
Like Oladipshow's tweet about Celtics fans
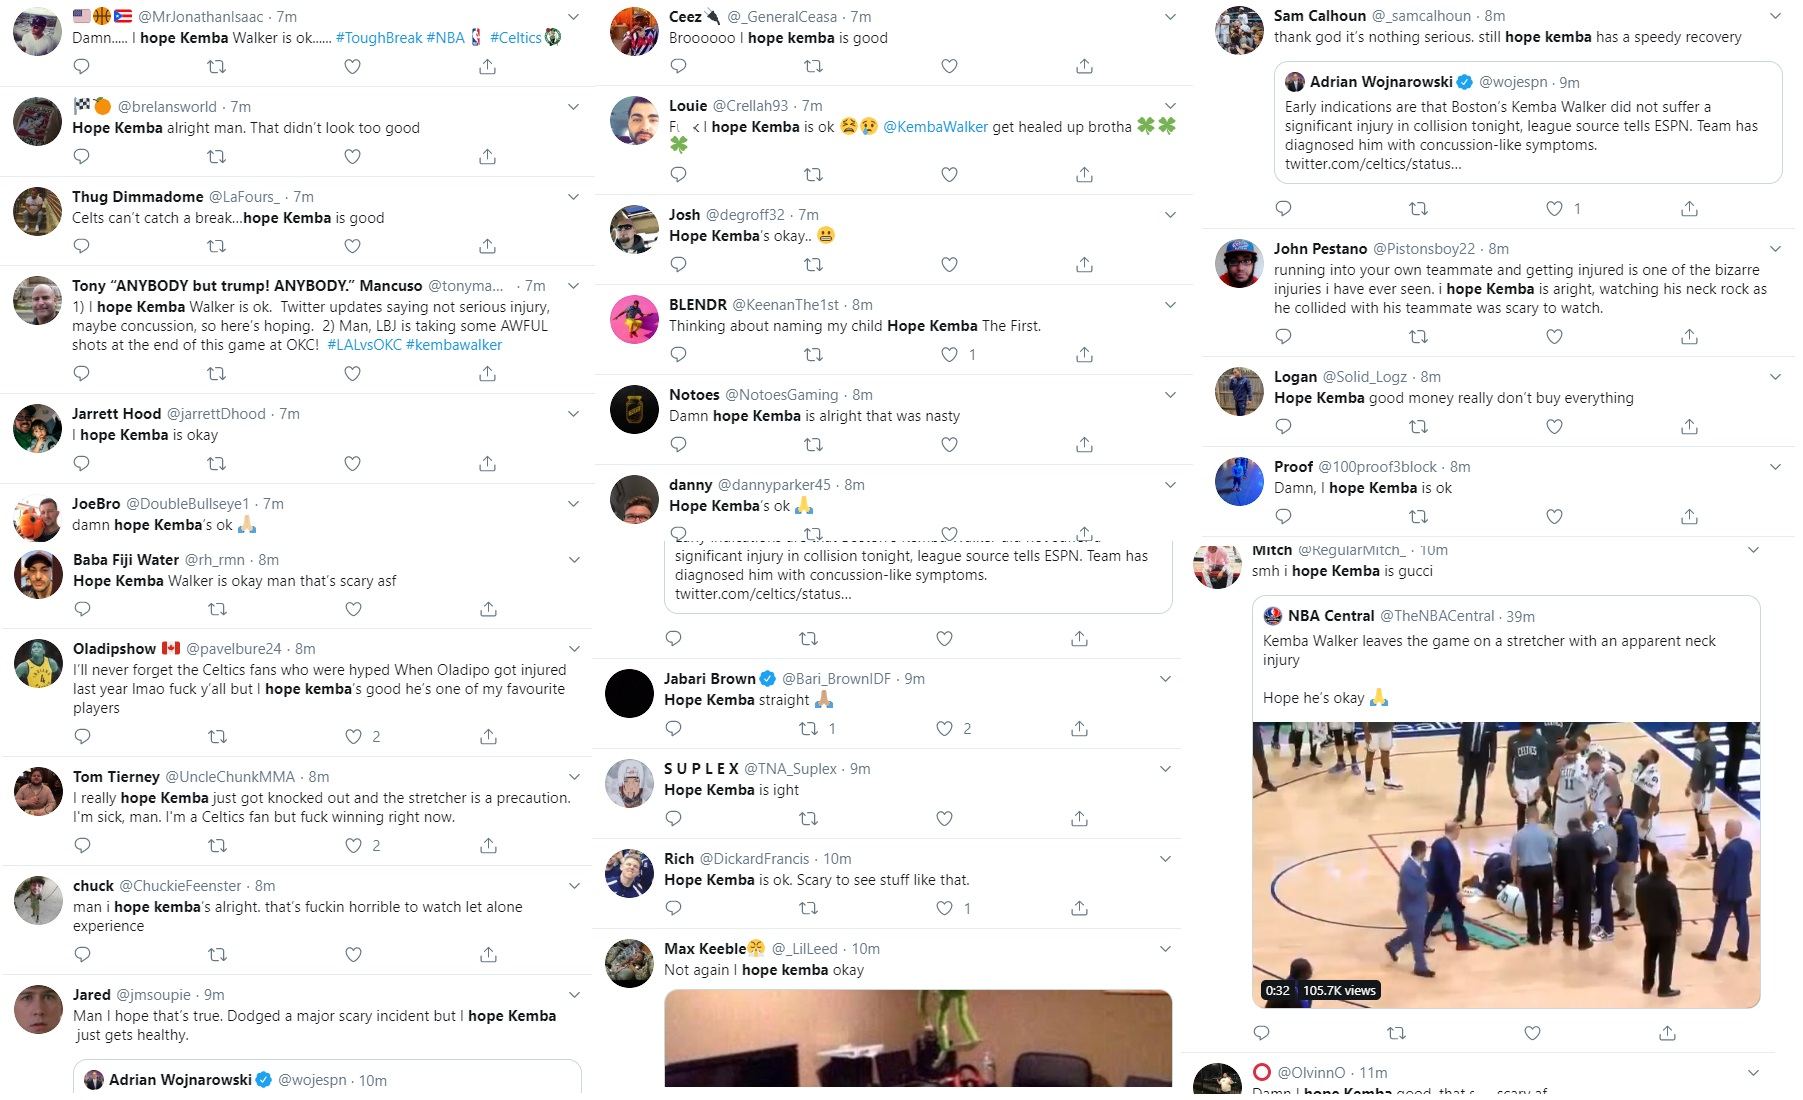click(353, 736)
